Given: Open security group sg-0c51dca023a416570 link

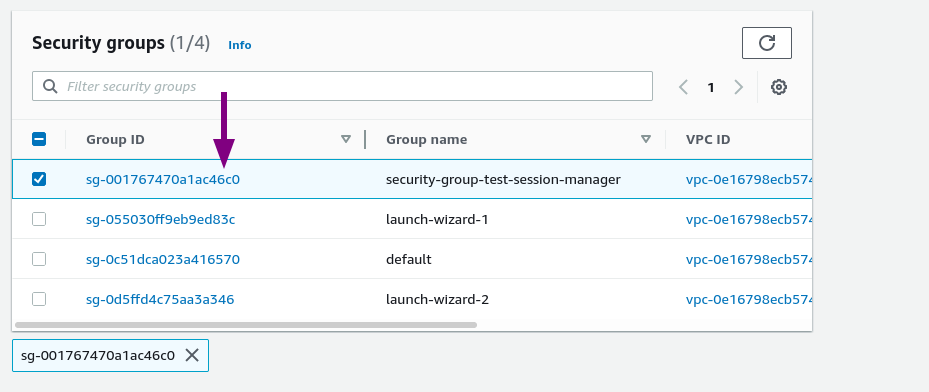Looking at the screenshot, I should [163, 259].
